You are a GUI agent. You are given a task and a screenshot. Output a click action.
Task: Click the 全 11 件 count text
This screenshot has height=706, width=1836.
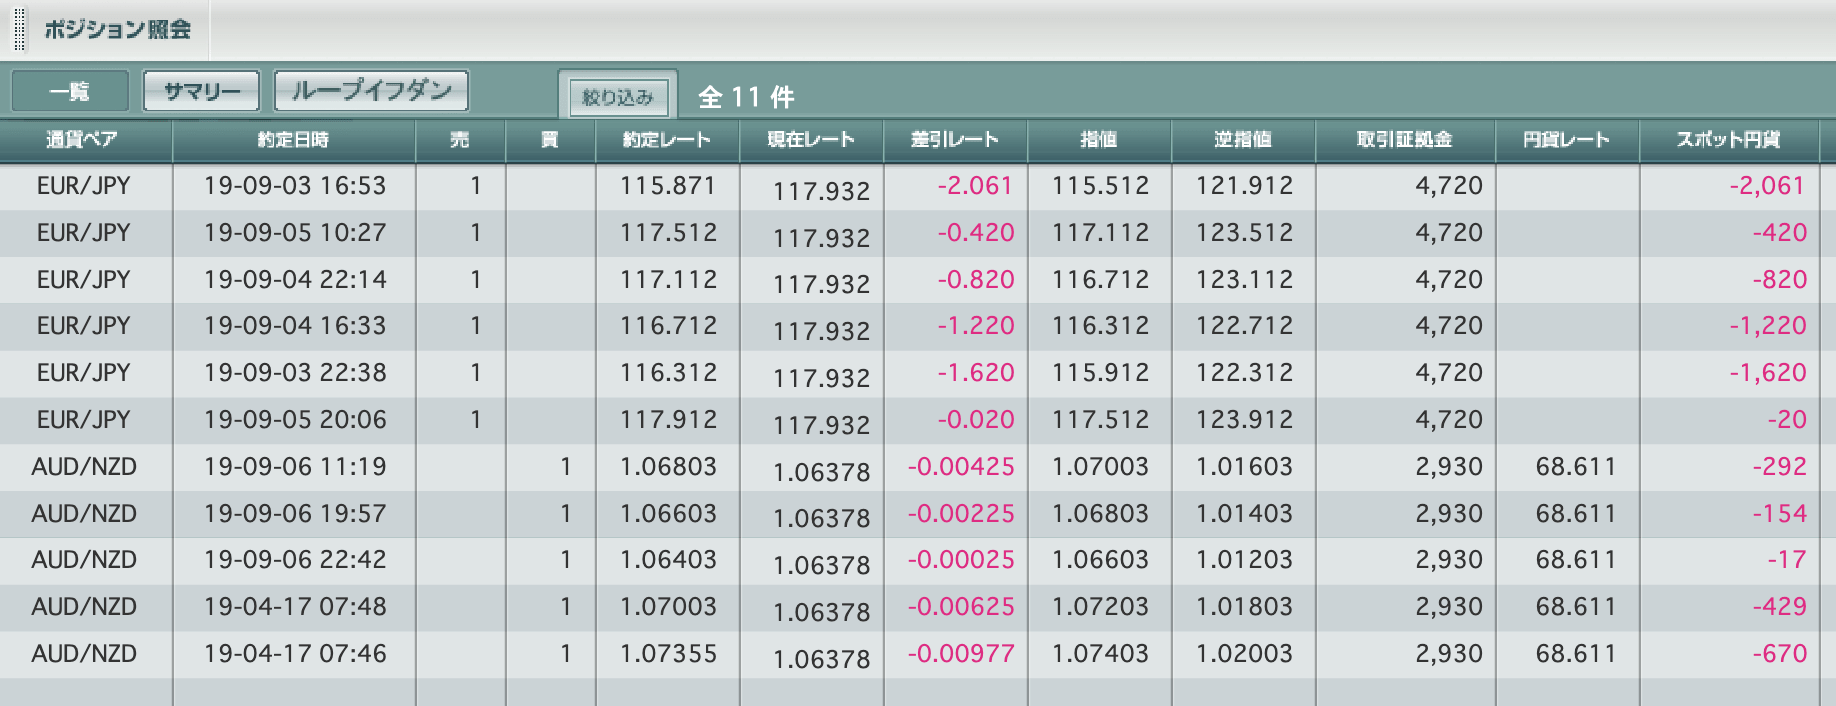(x=746, y=97)
